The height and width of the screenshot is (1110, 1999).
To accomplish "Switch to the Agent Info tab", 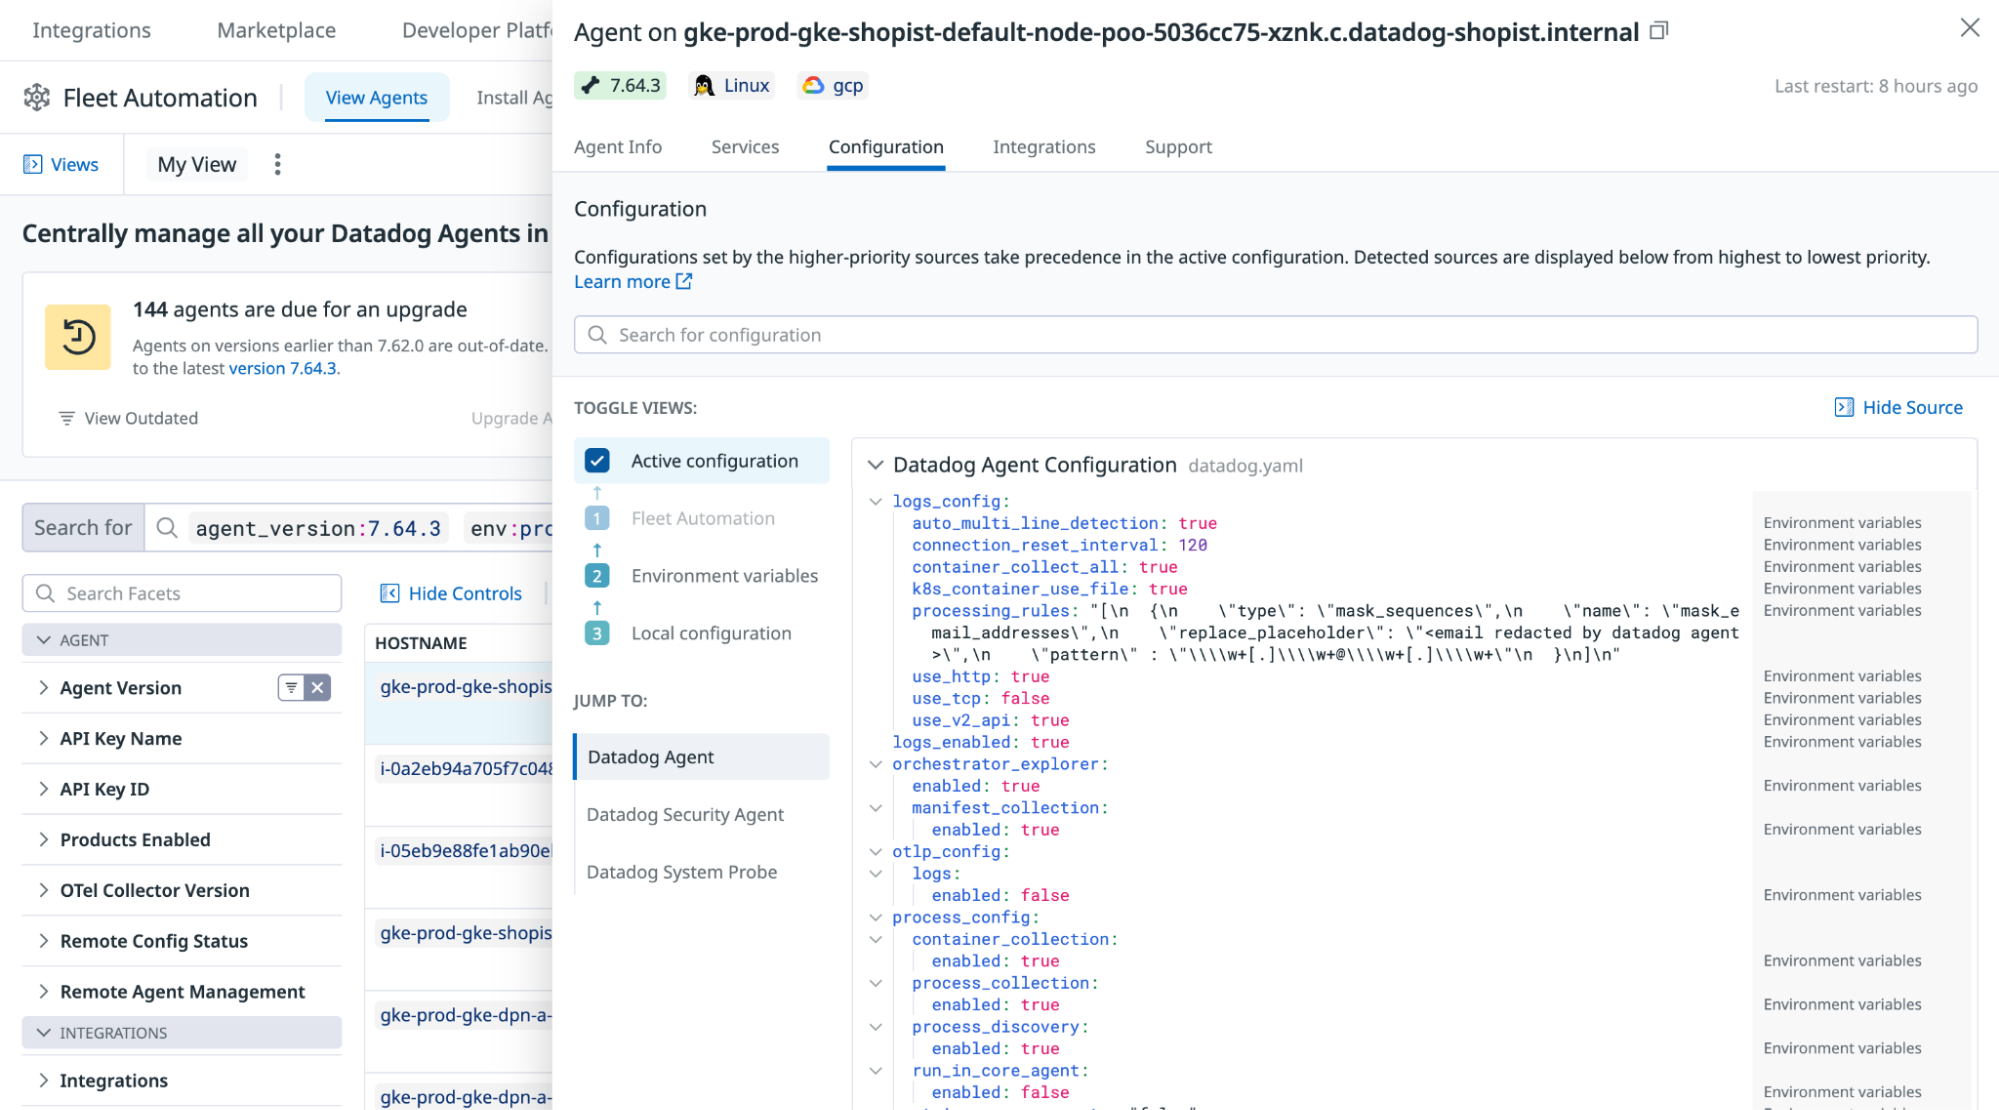I will click(618, 147).
